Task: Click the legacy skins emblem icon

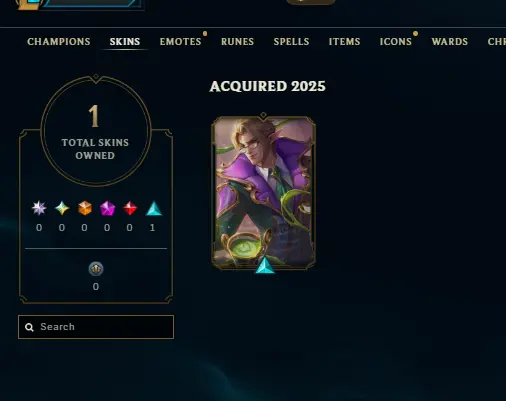Action: point(96,269)
